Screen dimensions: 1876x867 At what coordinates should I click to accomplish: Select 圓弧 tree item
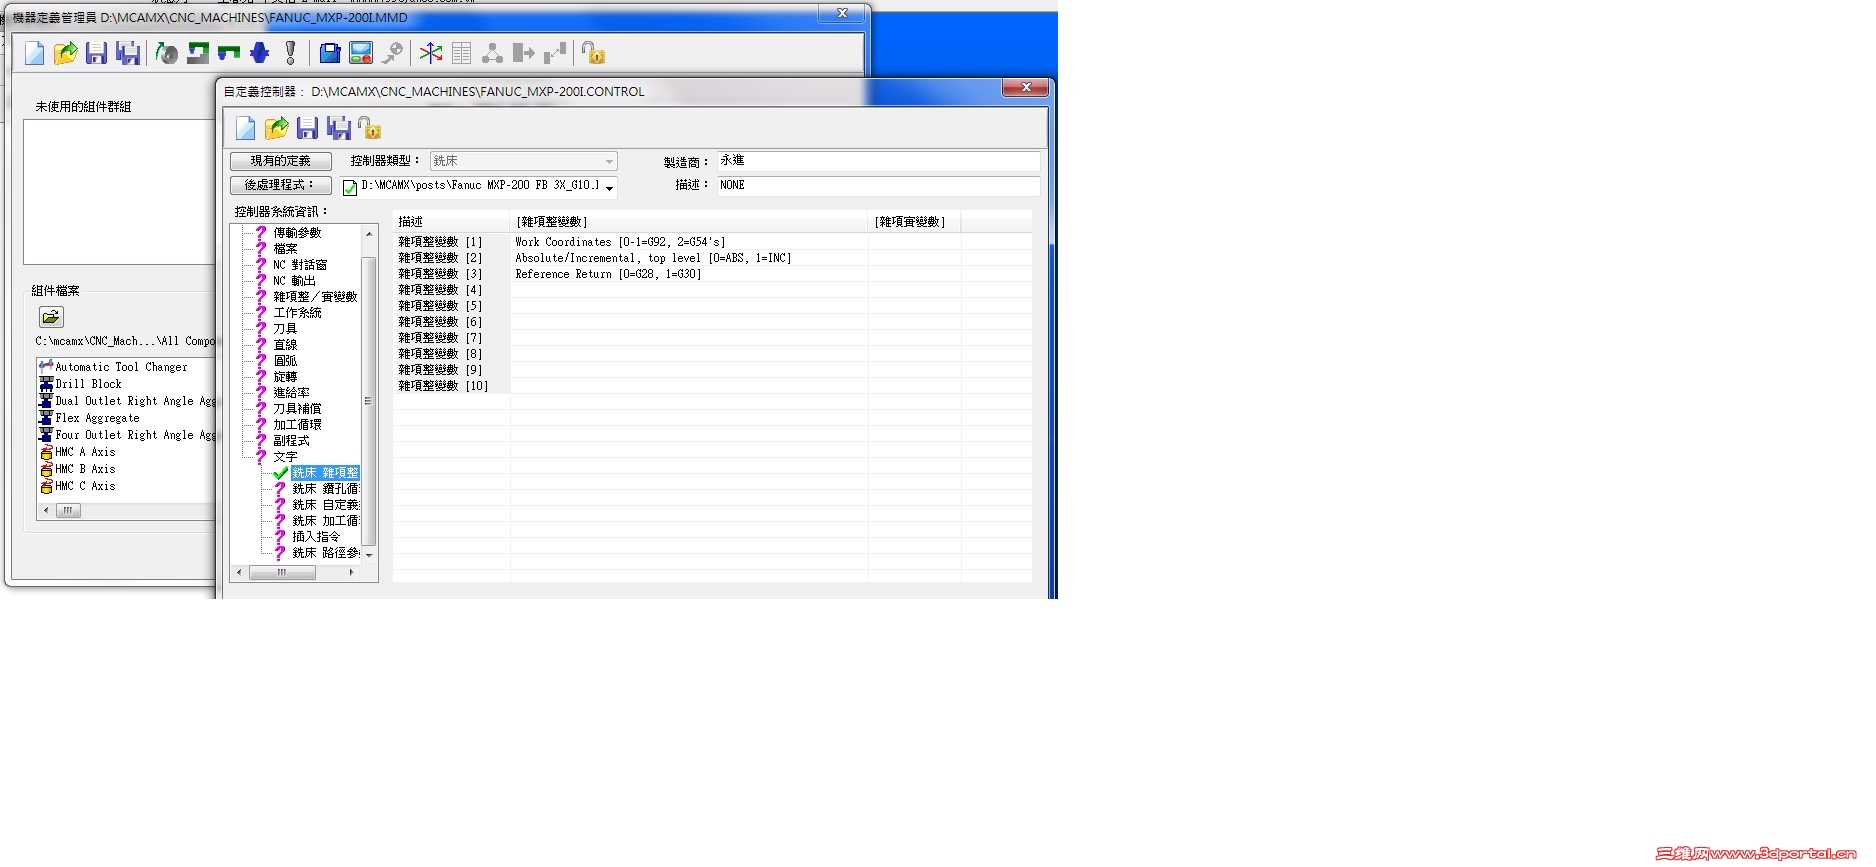tap(285, 361)
